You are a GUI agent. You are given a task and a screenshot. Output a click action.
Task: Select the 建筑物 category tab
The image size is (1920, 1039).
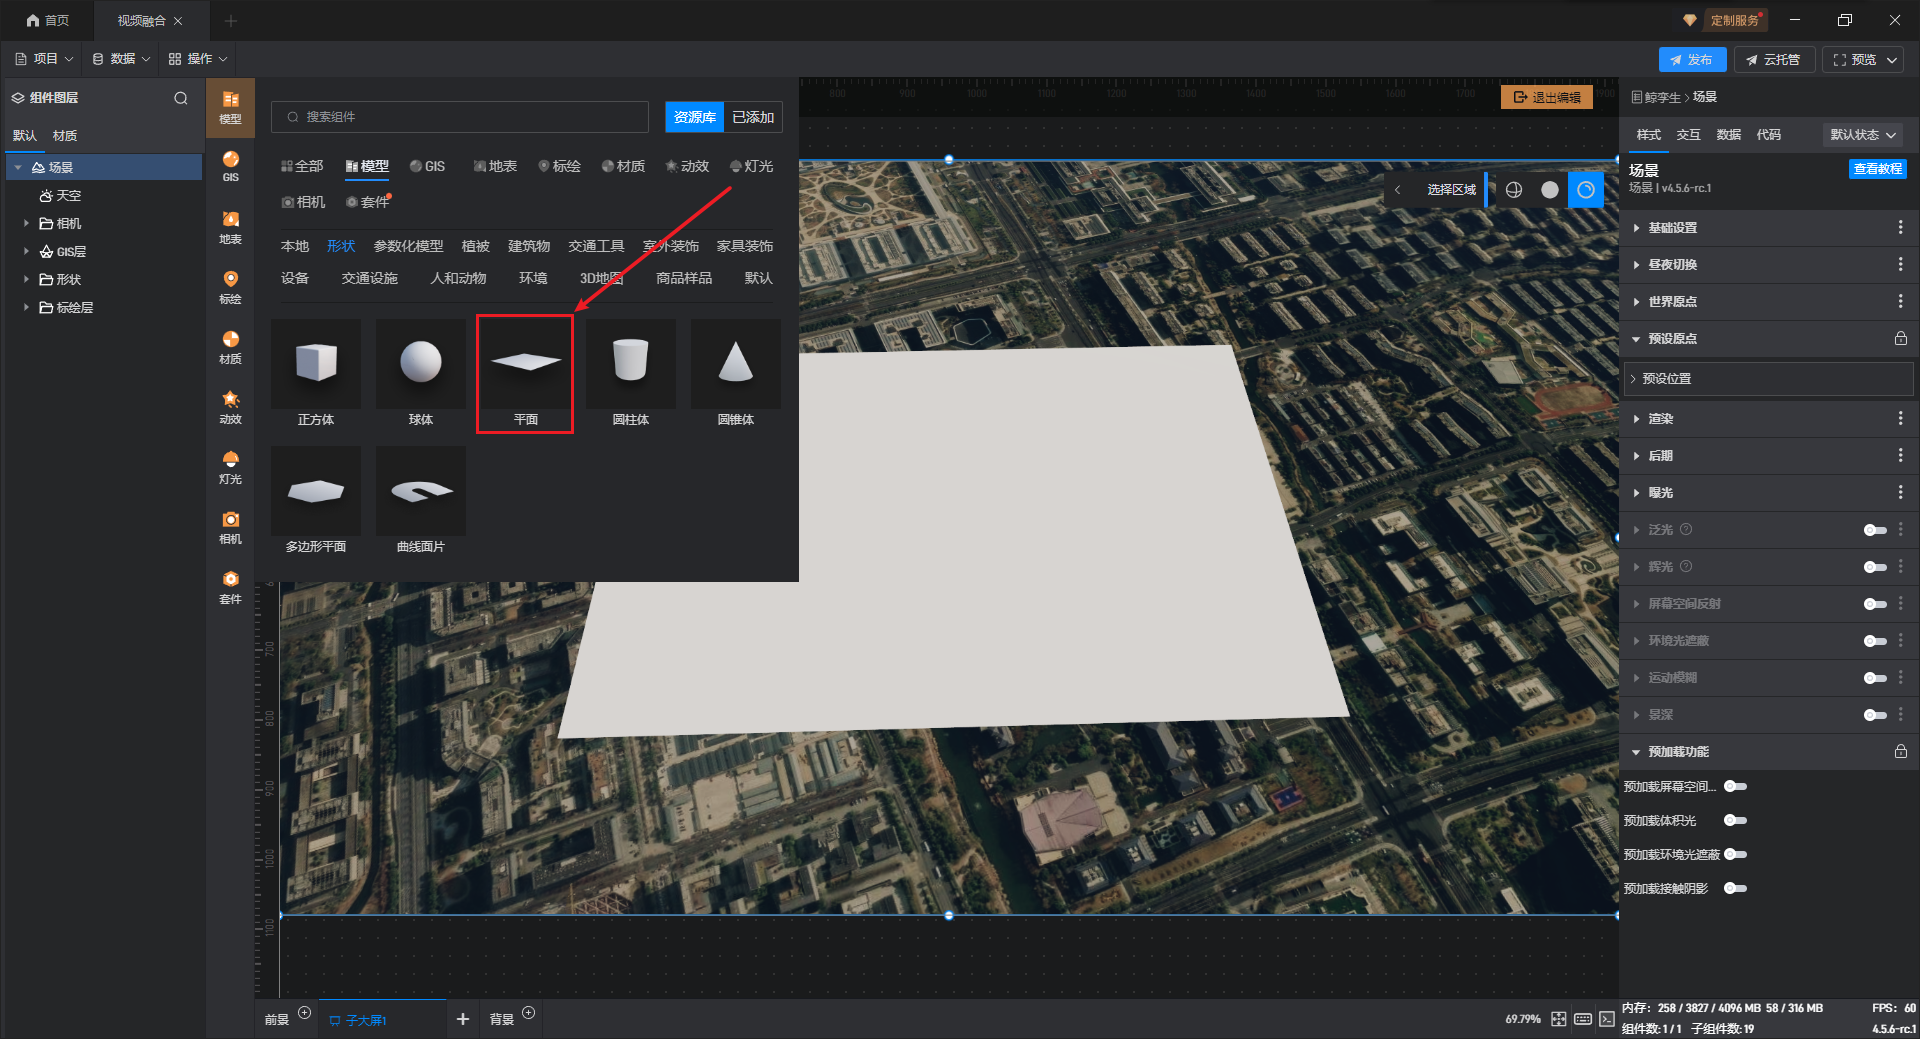(x=528, y=246)
